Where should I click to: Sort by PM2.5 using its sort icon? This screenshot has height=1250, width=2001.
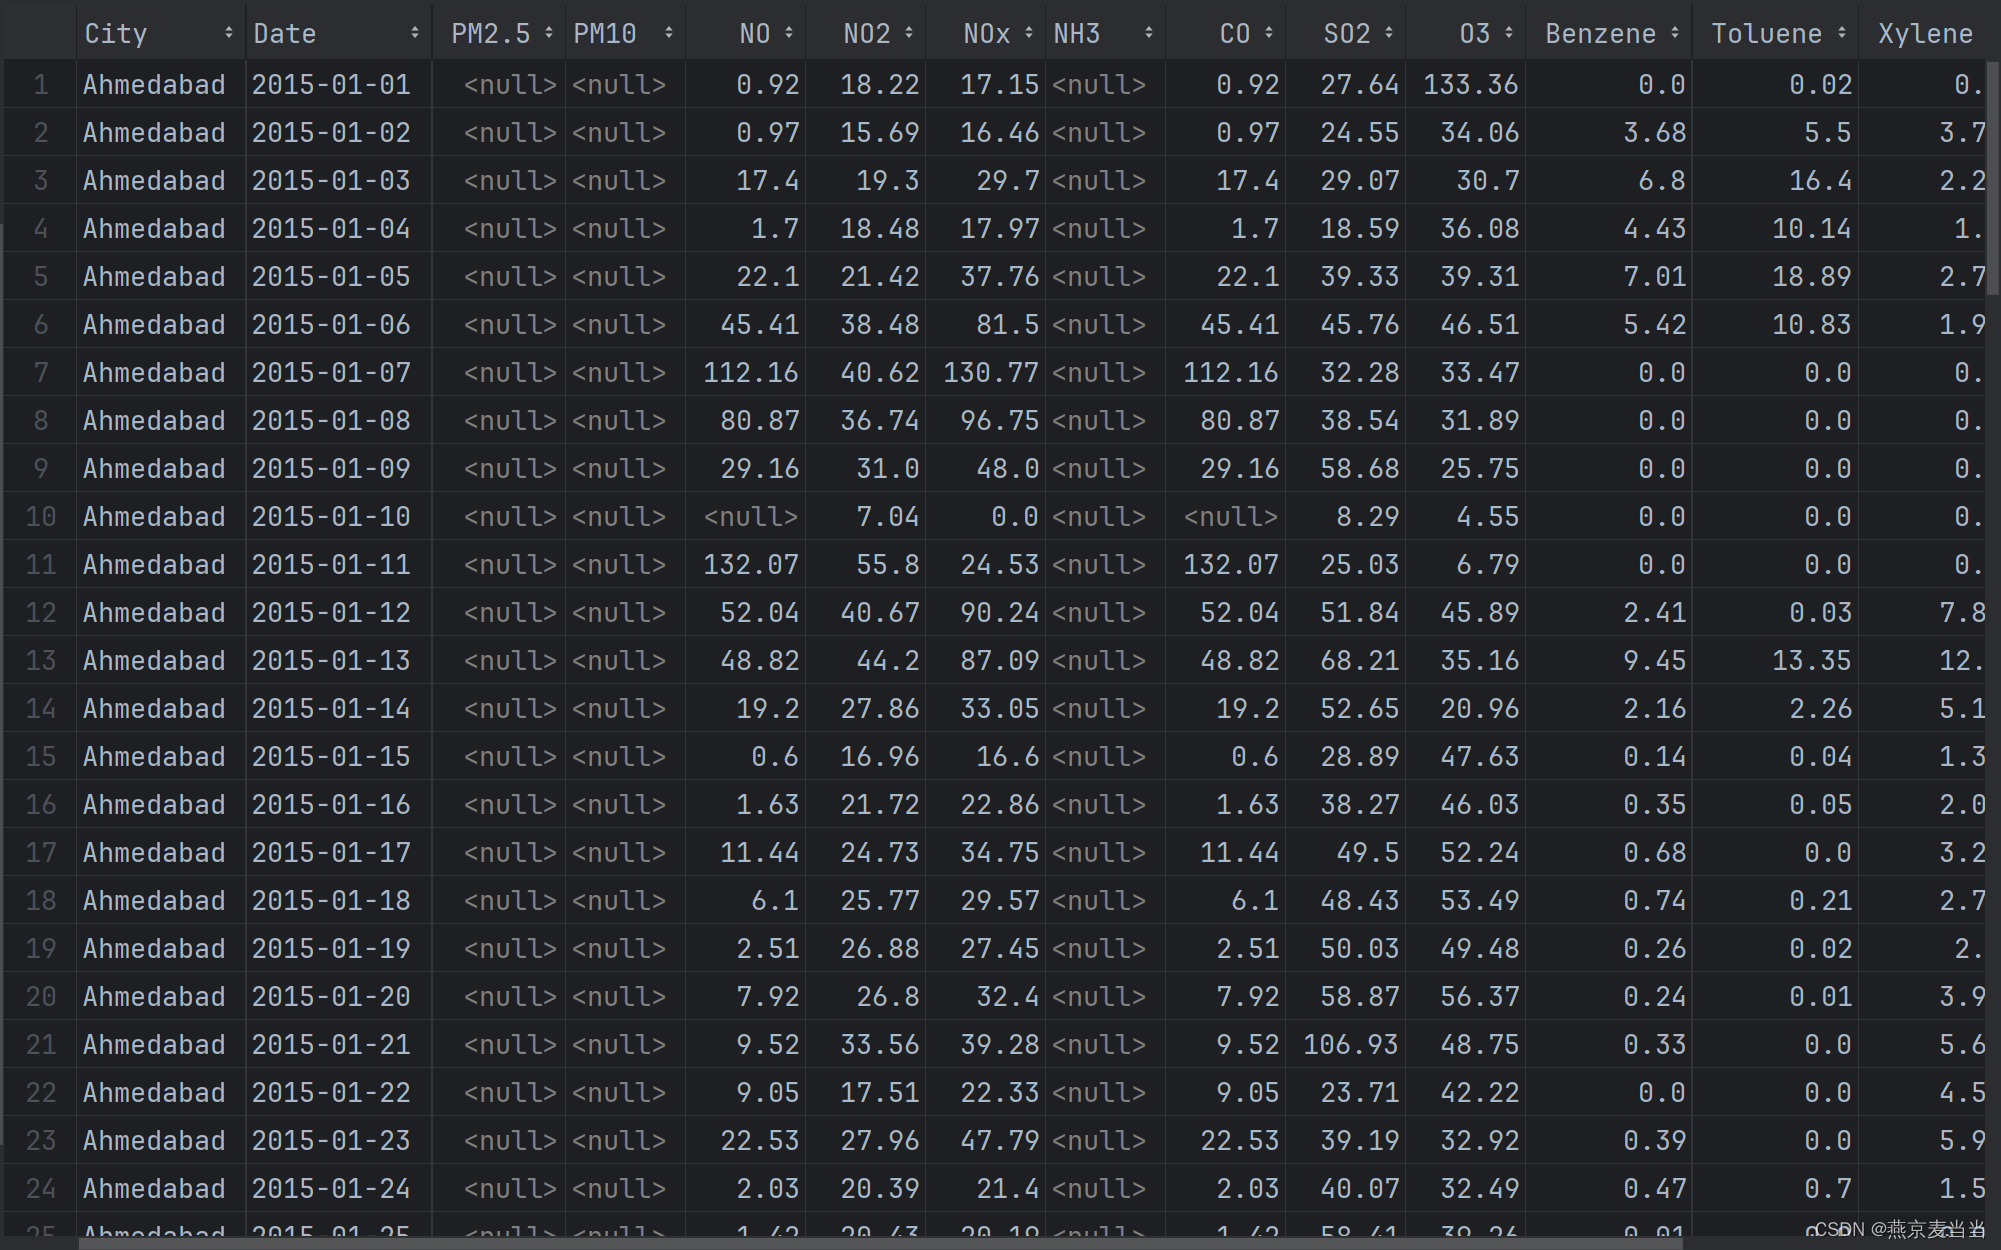(x=549, y=33)
